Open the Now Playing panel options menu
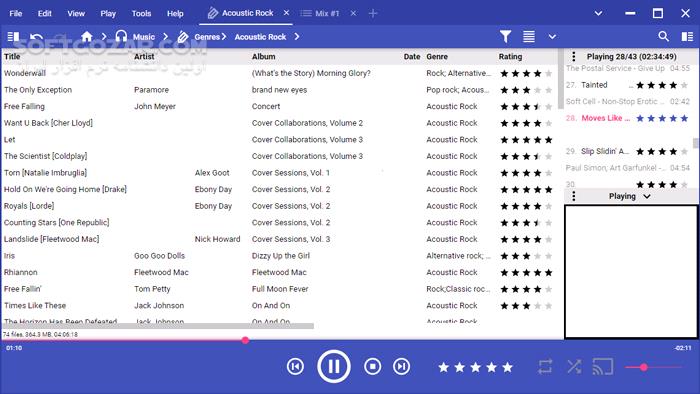 [574, 57]
